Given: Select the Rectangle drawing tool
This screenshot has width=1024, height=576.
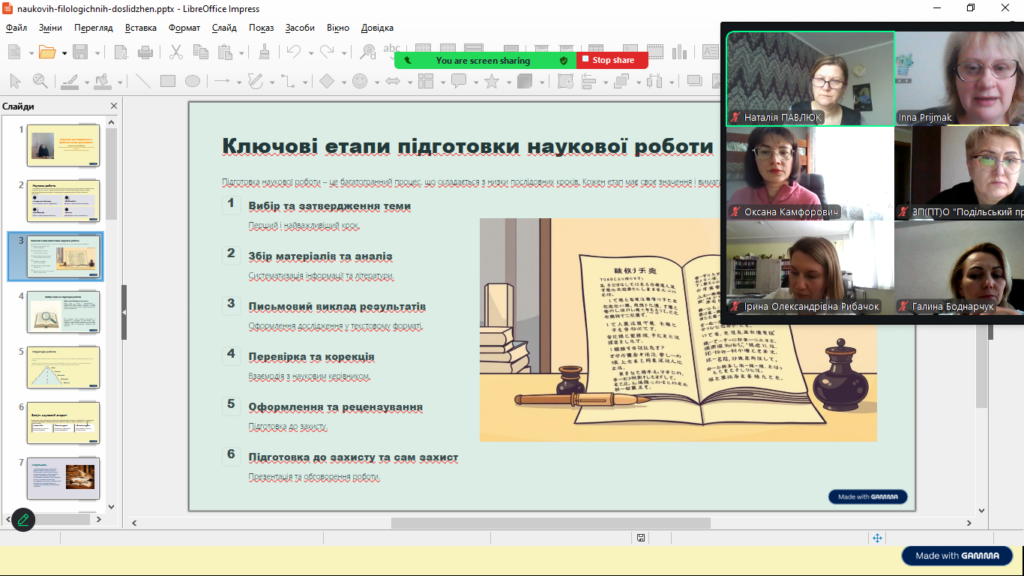Looking at the screenshot, I should click(x=168, y=82).
